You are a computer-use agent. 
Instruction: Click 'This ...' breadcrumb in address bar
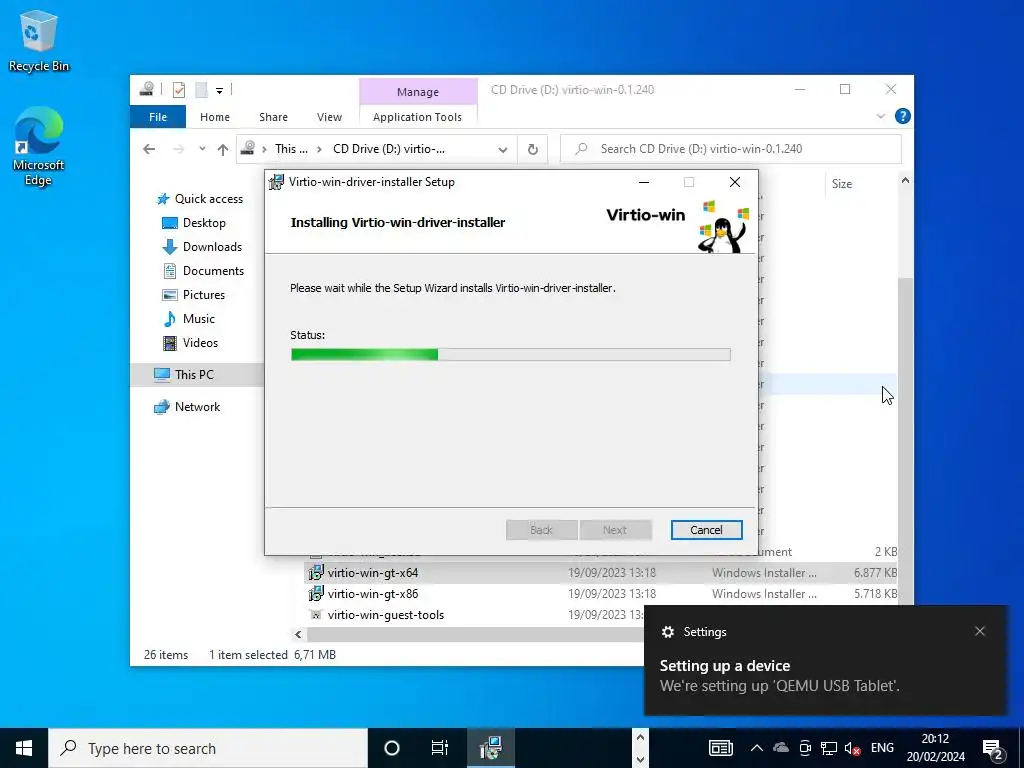[x=291, y=149]
